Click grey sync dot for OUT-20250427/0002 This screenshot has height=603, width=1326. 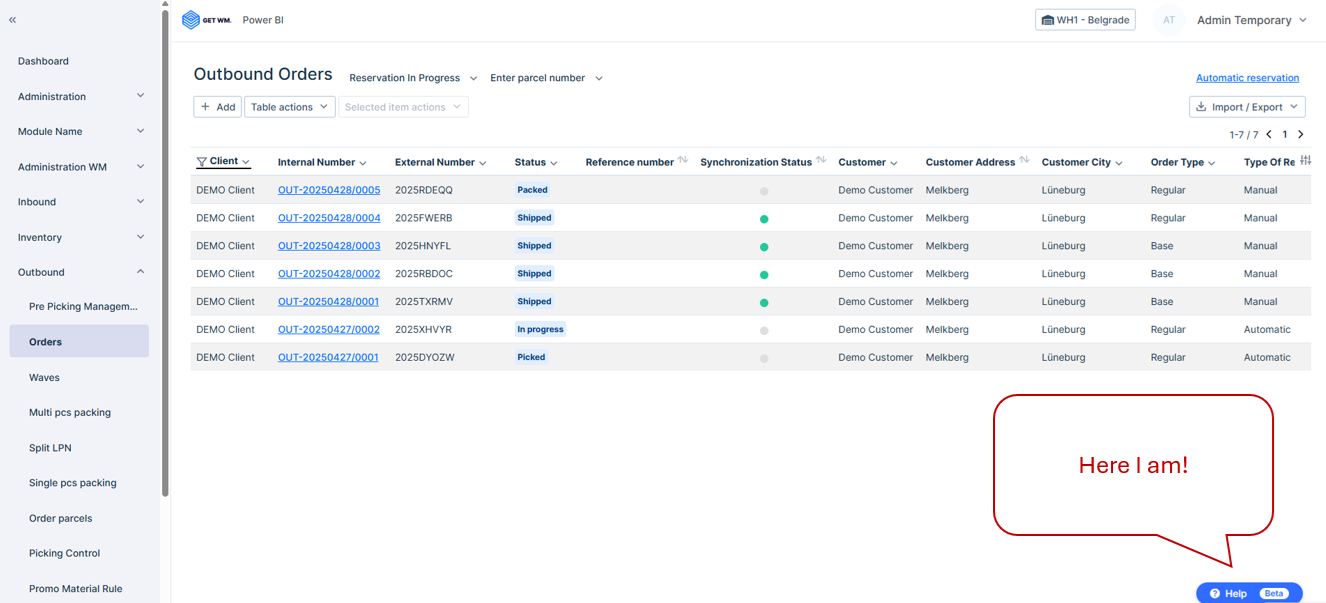click(x=764, y=330)
